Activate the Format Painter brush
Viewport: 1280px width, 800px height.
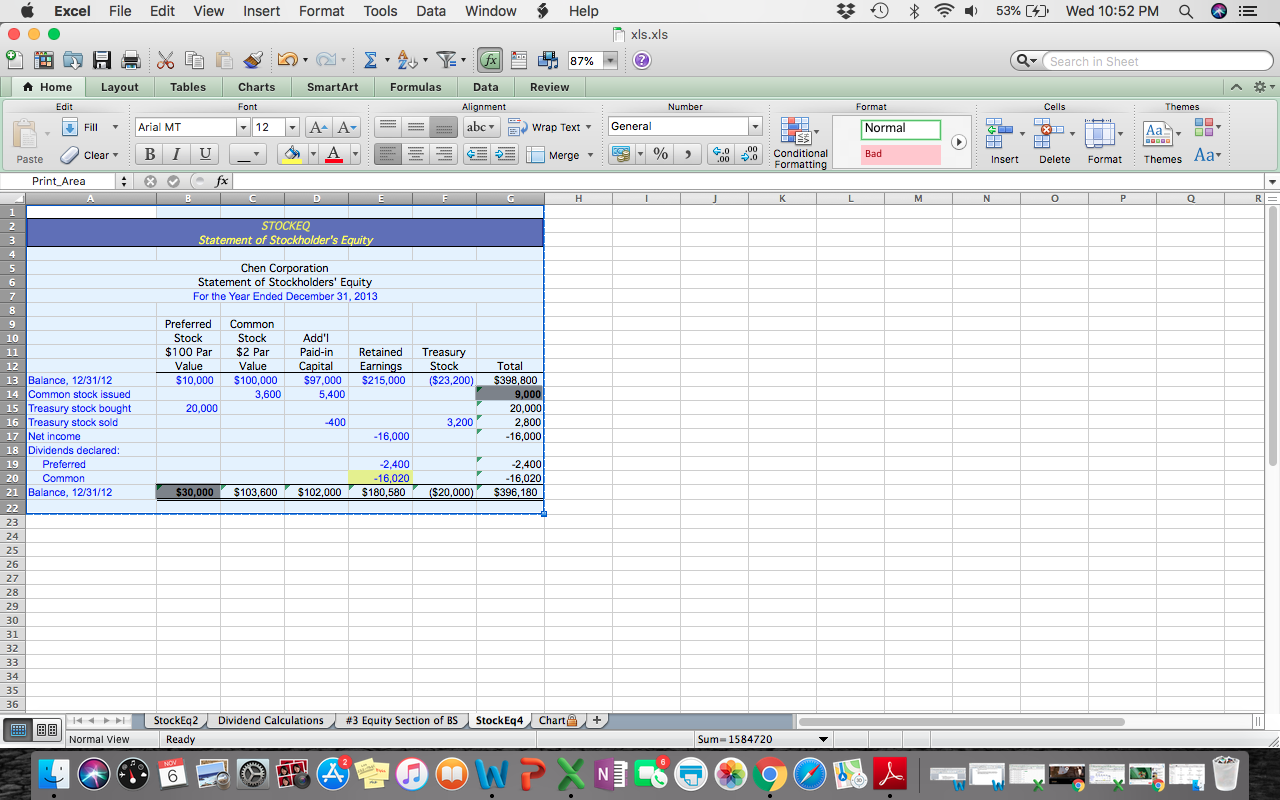click(x=253, y=60)
